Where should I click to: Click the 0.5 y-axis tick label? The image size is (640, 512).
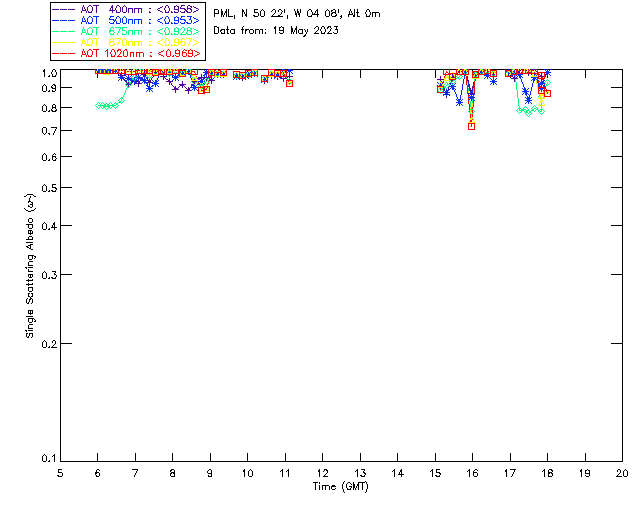(49, 188)
